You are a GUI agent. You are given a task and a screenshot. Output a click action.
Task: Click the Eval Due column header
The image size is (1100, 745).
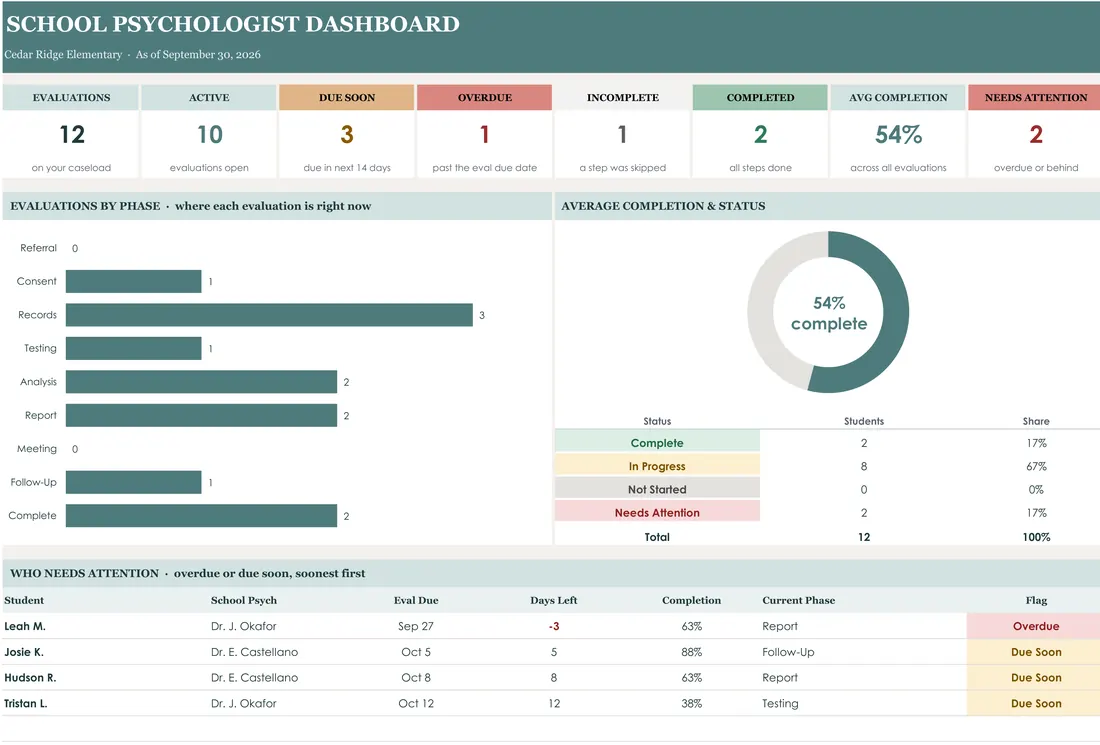(x=416, y=600)
